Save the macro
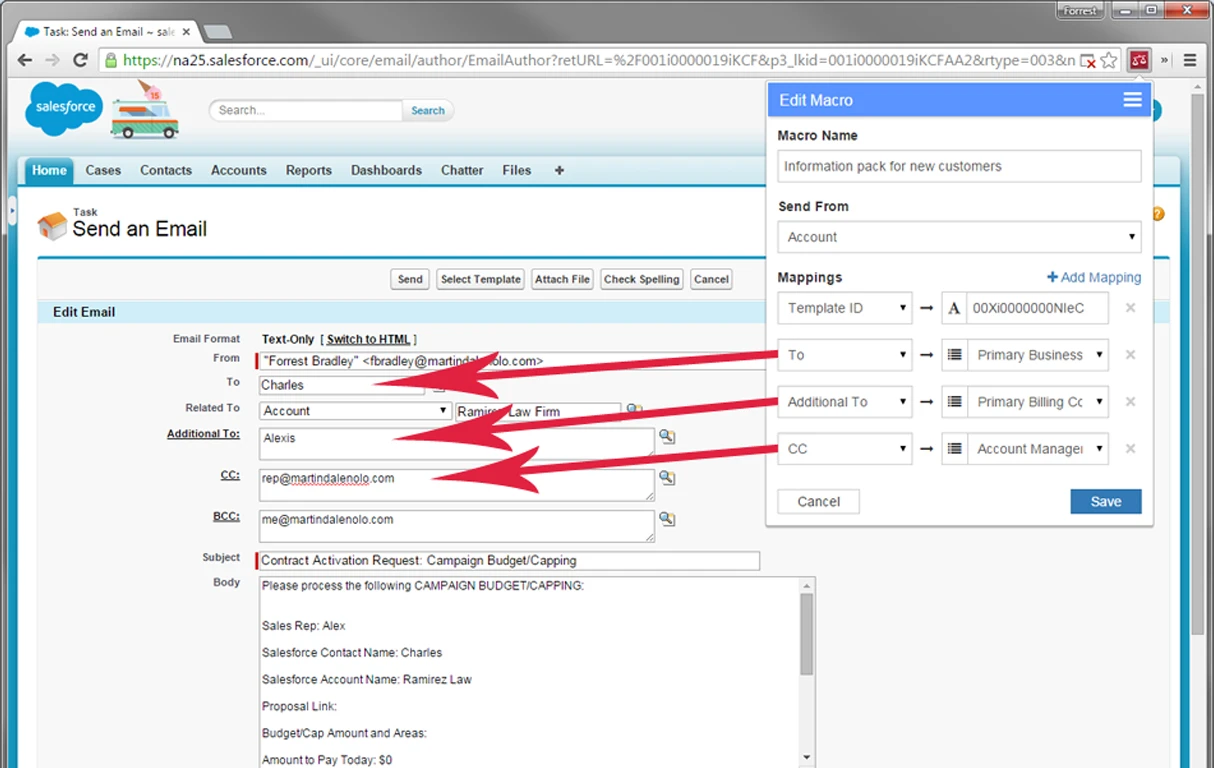This screenshot has height=768, width=1214. pos(1105,502)
